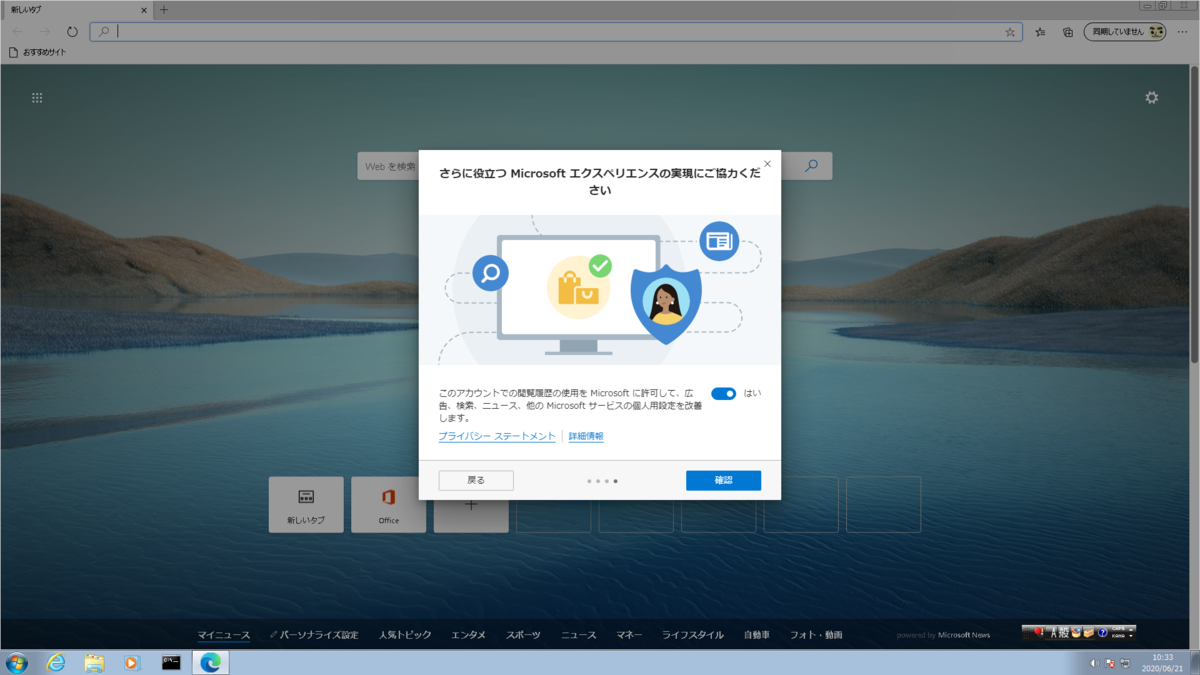Open the プライバシー ステートメント link
The height and width of the screenshot is (675, 1200).
coord(497,437)
